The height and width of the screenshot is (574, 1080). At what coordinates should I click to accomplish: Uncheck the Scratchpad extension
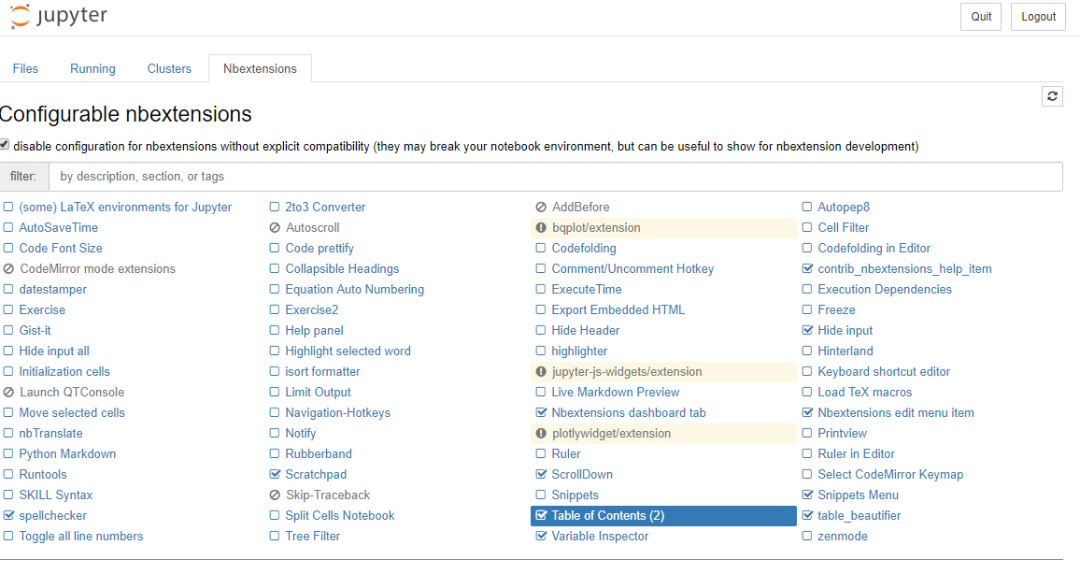tap(275, 474)
